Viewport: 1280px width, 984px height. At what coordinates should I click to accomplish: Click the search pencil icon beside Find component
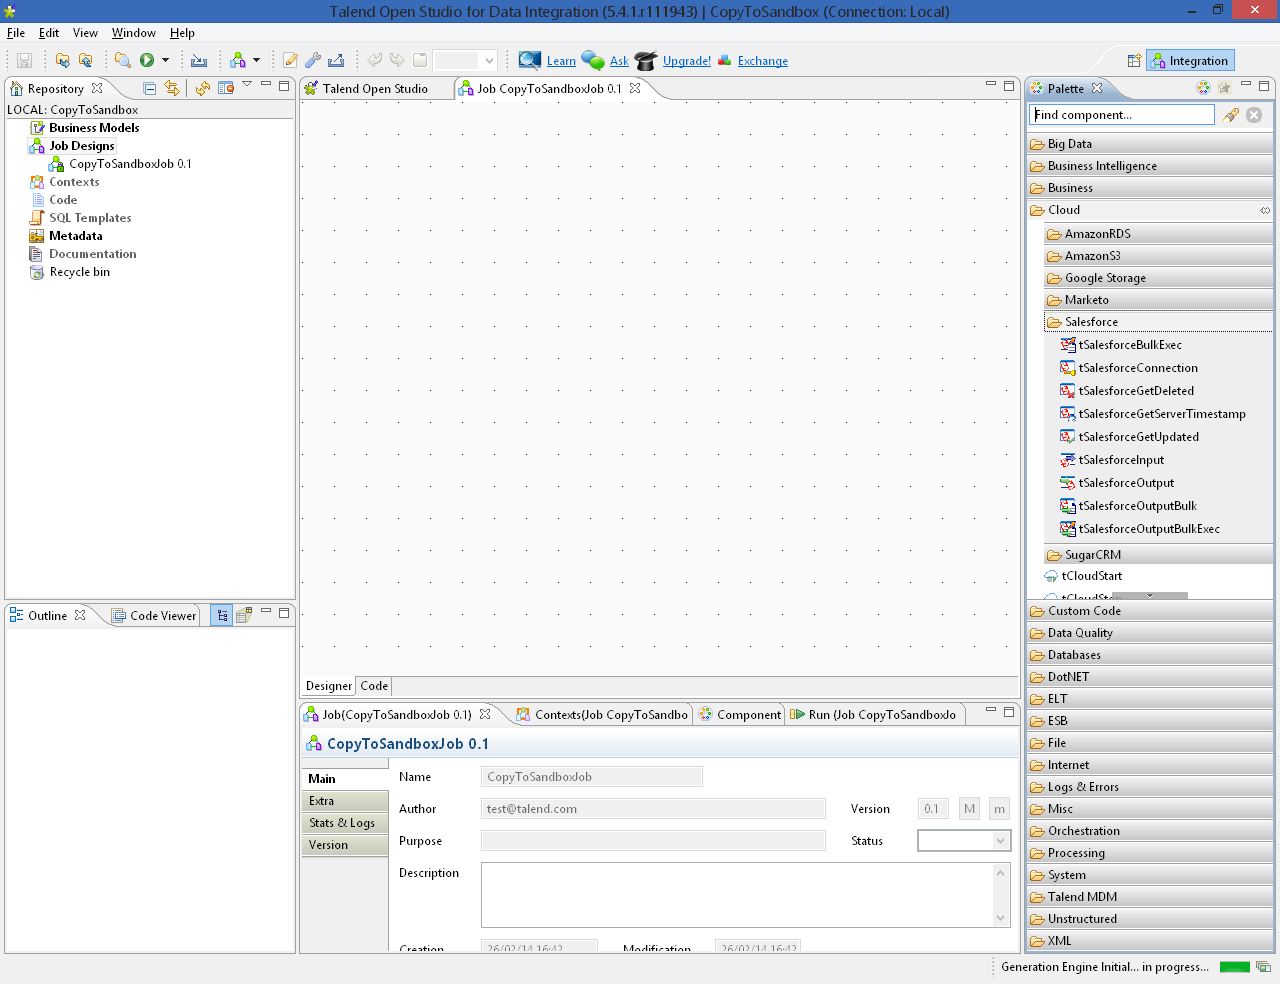[1231, 115]
